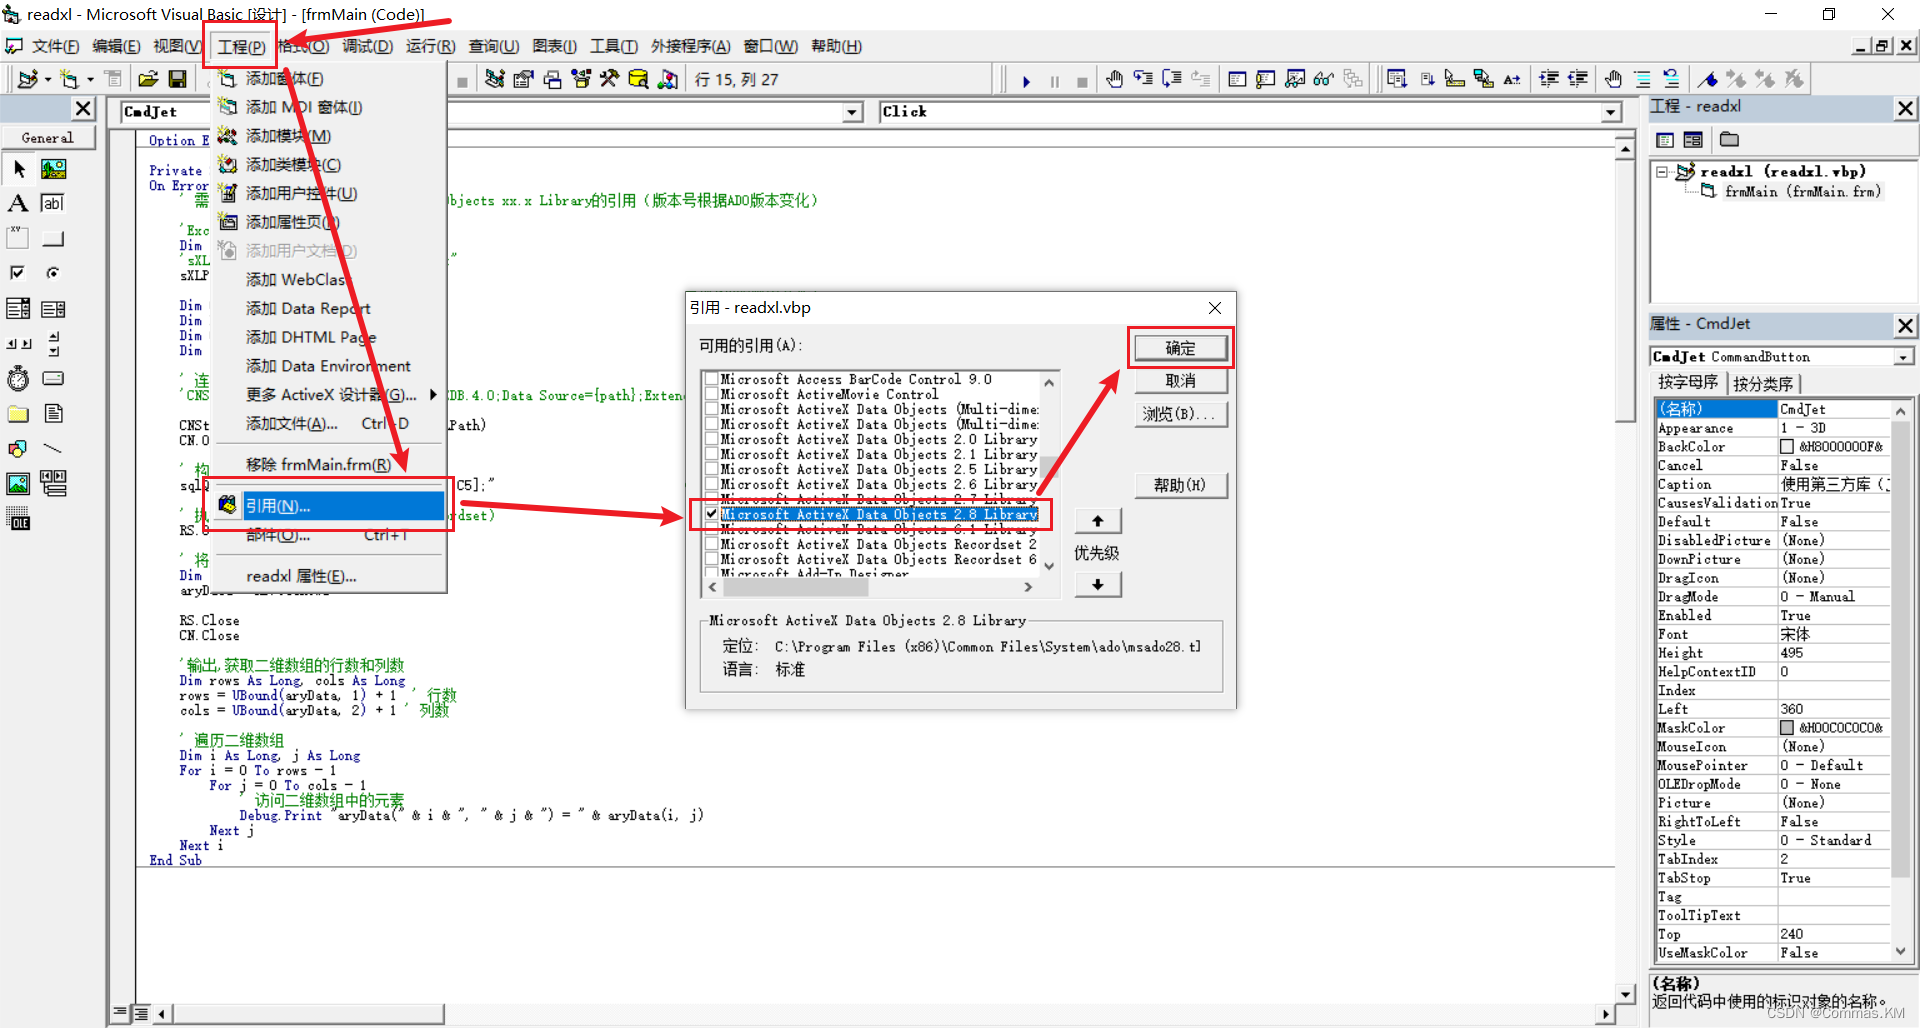Click the priority down arrow button
Screen dimensions: 1920x1028
click(x=1098, y=584)
